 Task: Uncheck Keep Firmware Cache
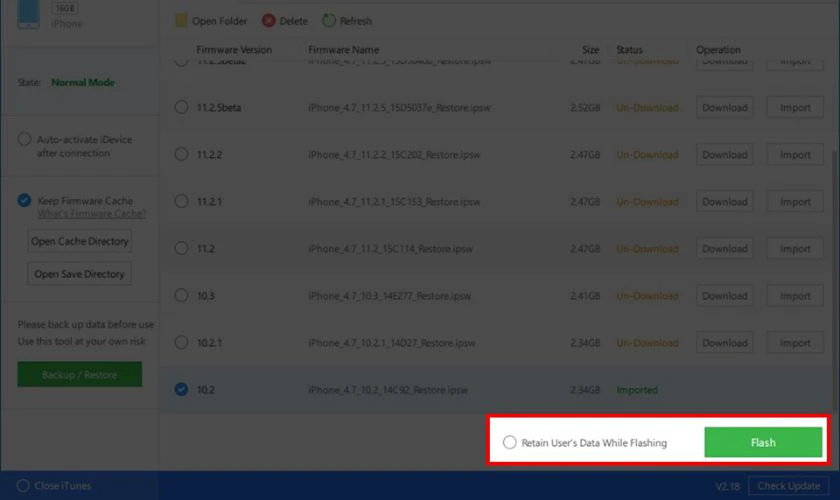pos(24,200)
